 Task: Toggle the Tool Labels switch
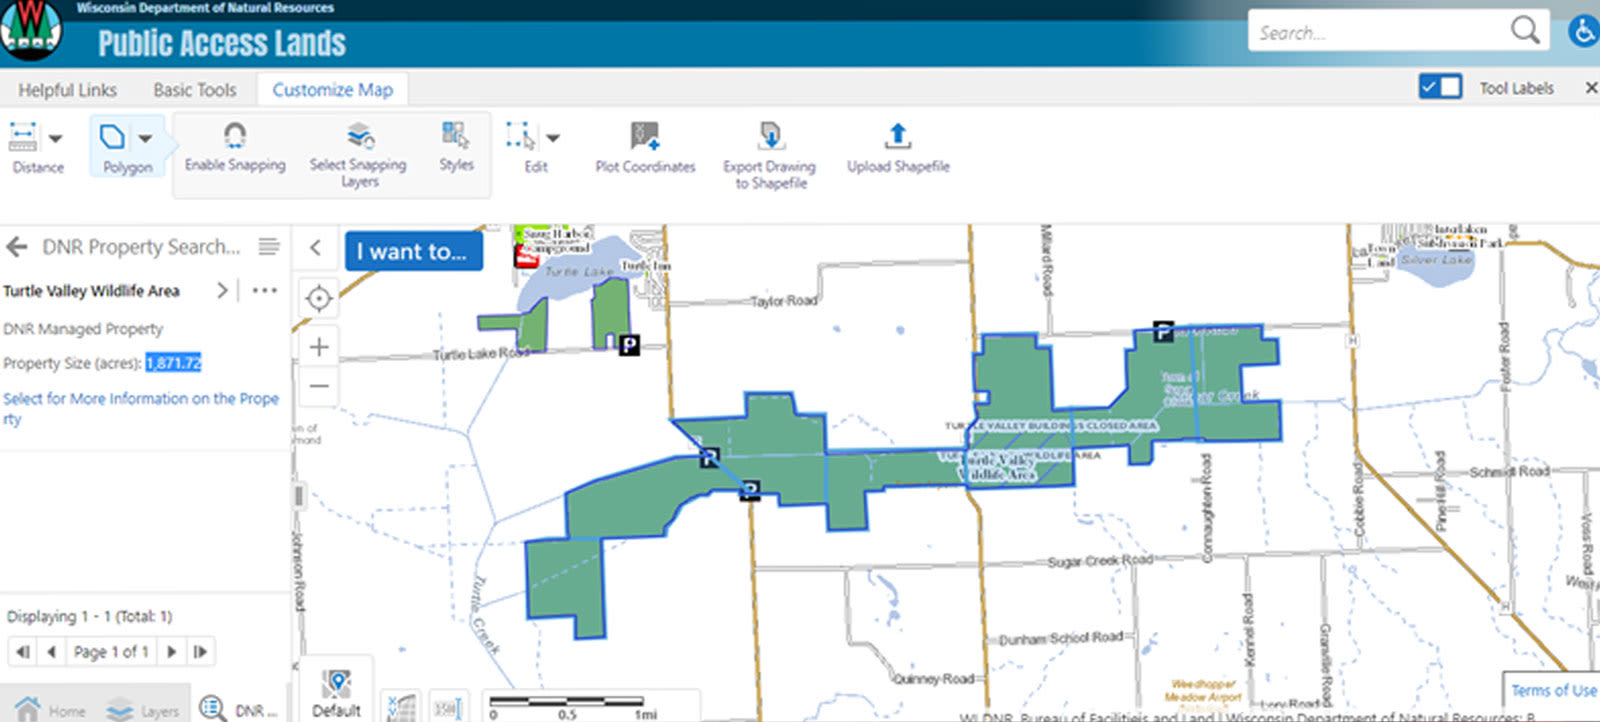[1440, 87]
